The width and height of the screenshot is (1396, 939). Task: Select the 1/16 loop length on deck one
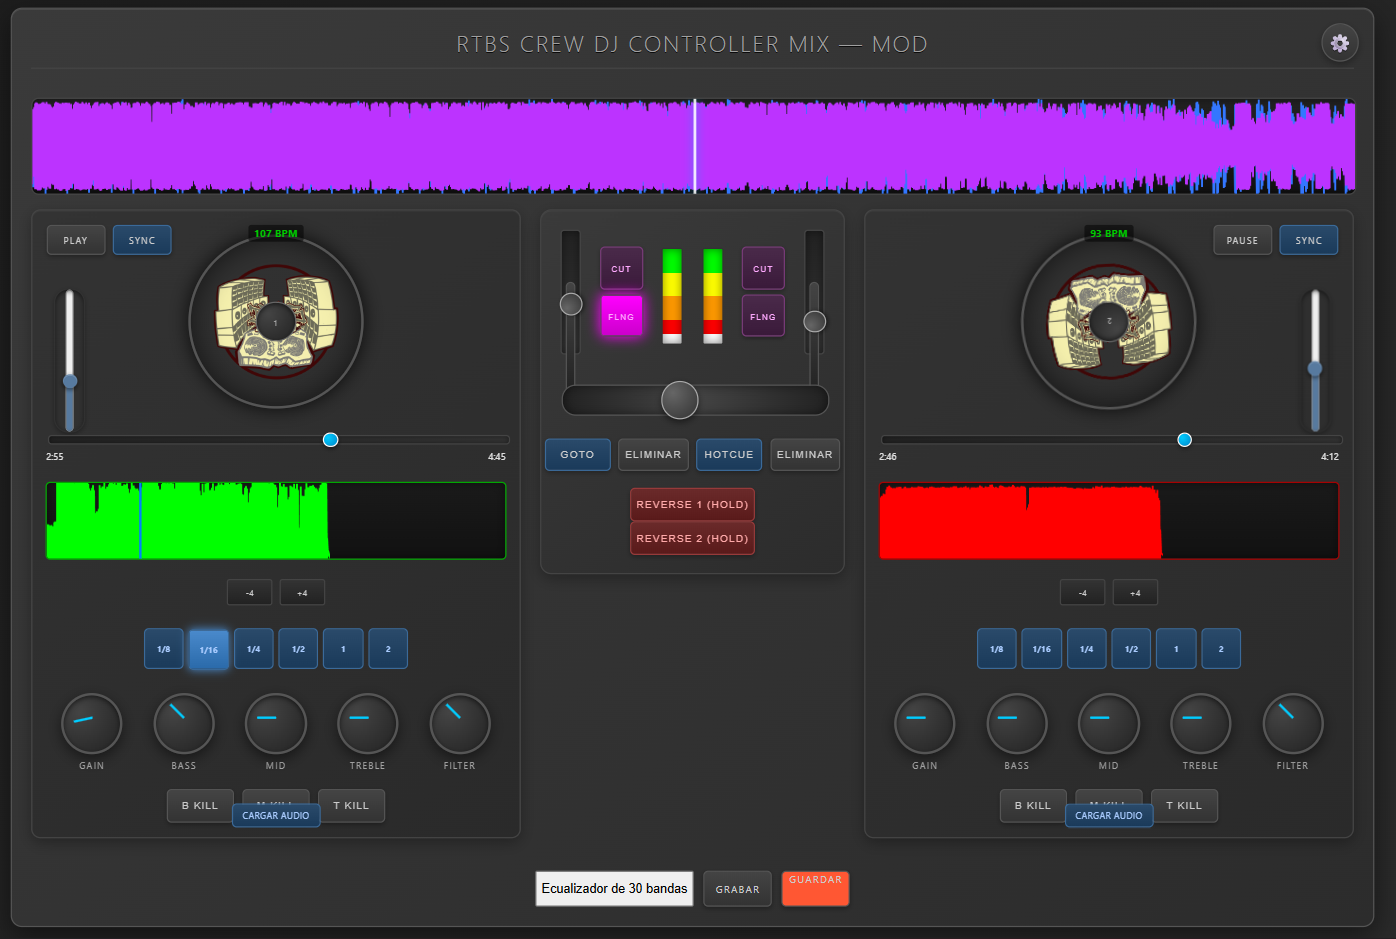tap(208, 648)
